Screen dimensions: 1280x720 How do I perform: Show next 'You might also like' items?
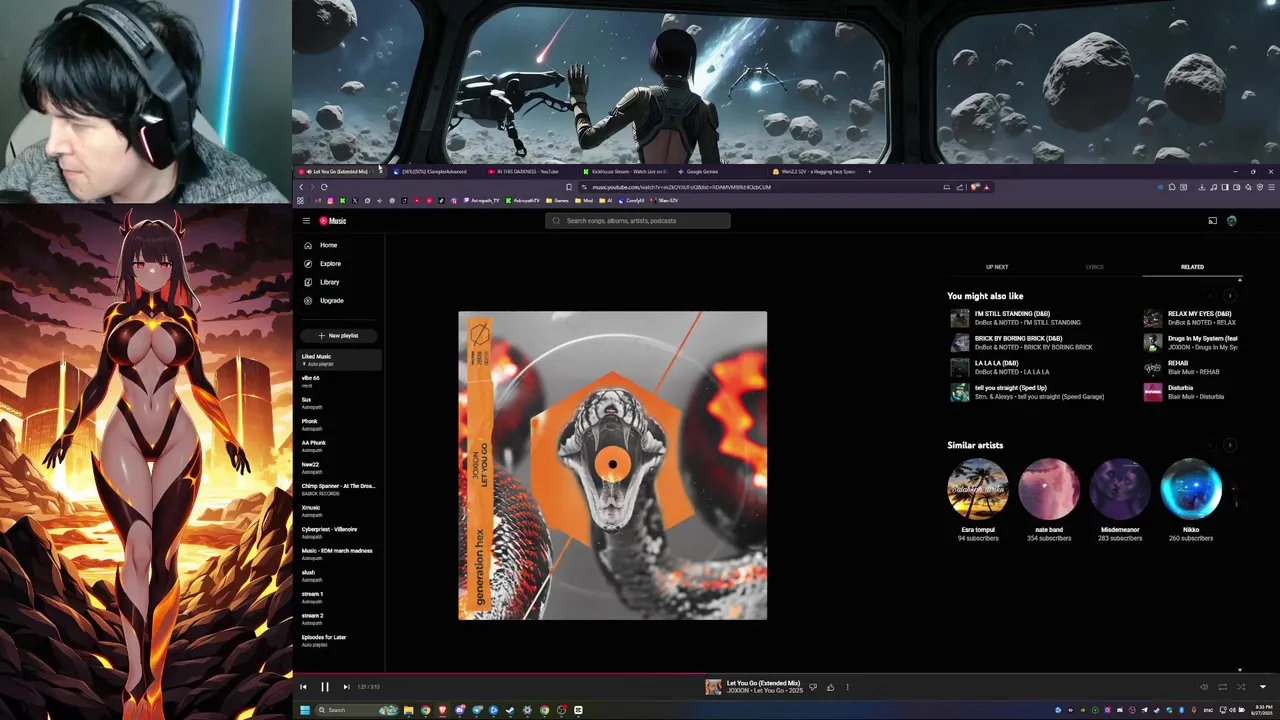point(1229,296)
